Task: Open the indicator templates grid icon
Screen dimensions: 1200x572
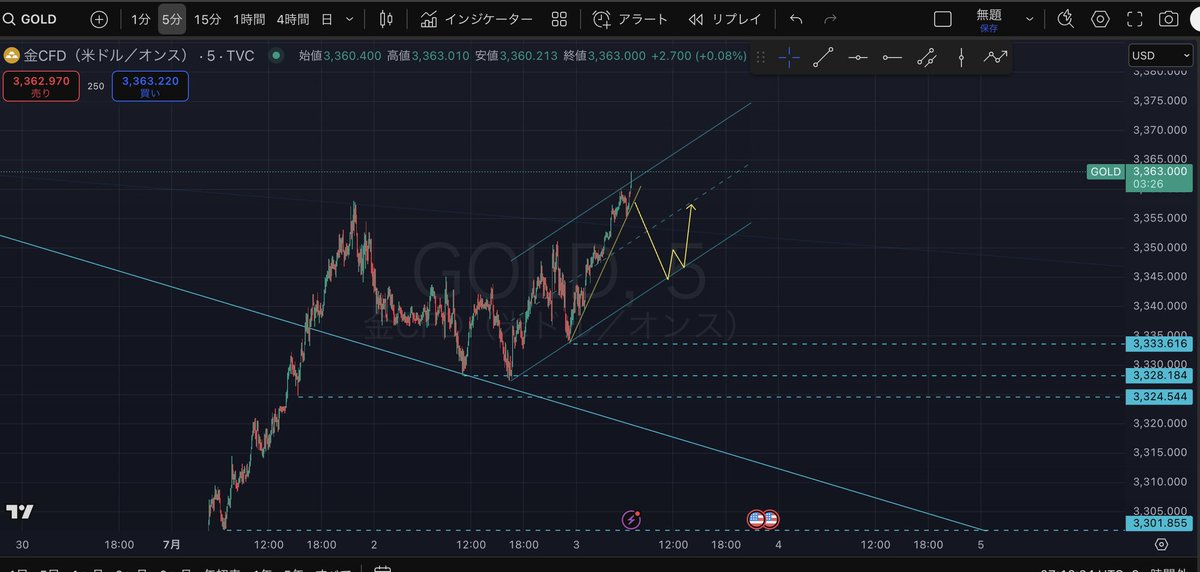Action: tap(559, 19)
